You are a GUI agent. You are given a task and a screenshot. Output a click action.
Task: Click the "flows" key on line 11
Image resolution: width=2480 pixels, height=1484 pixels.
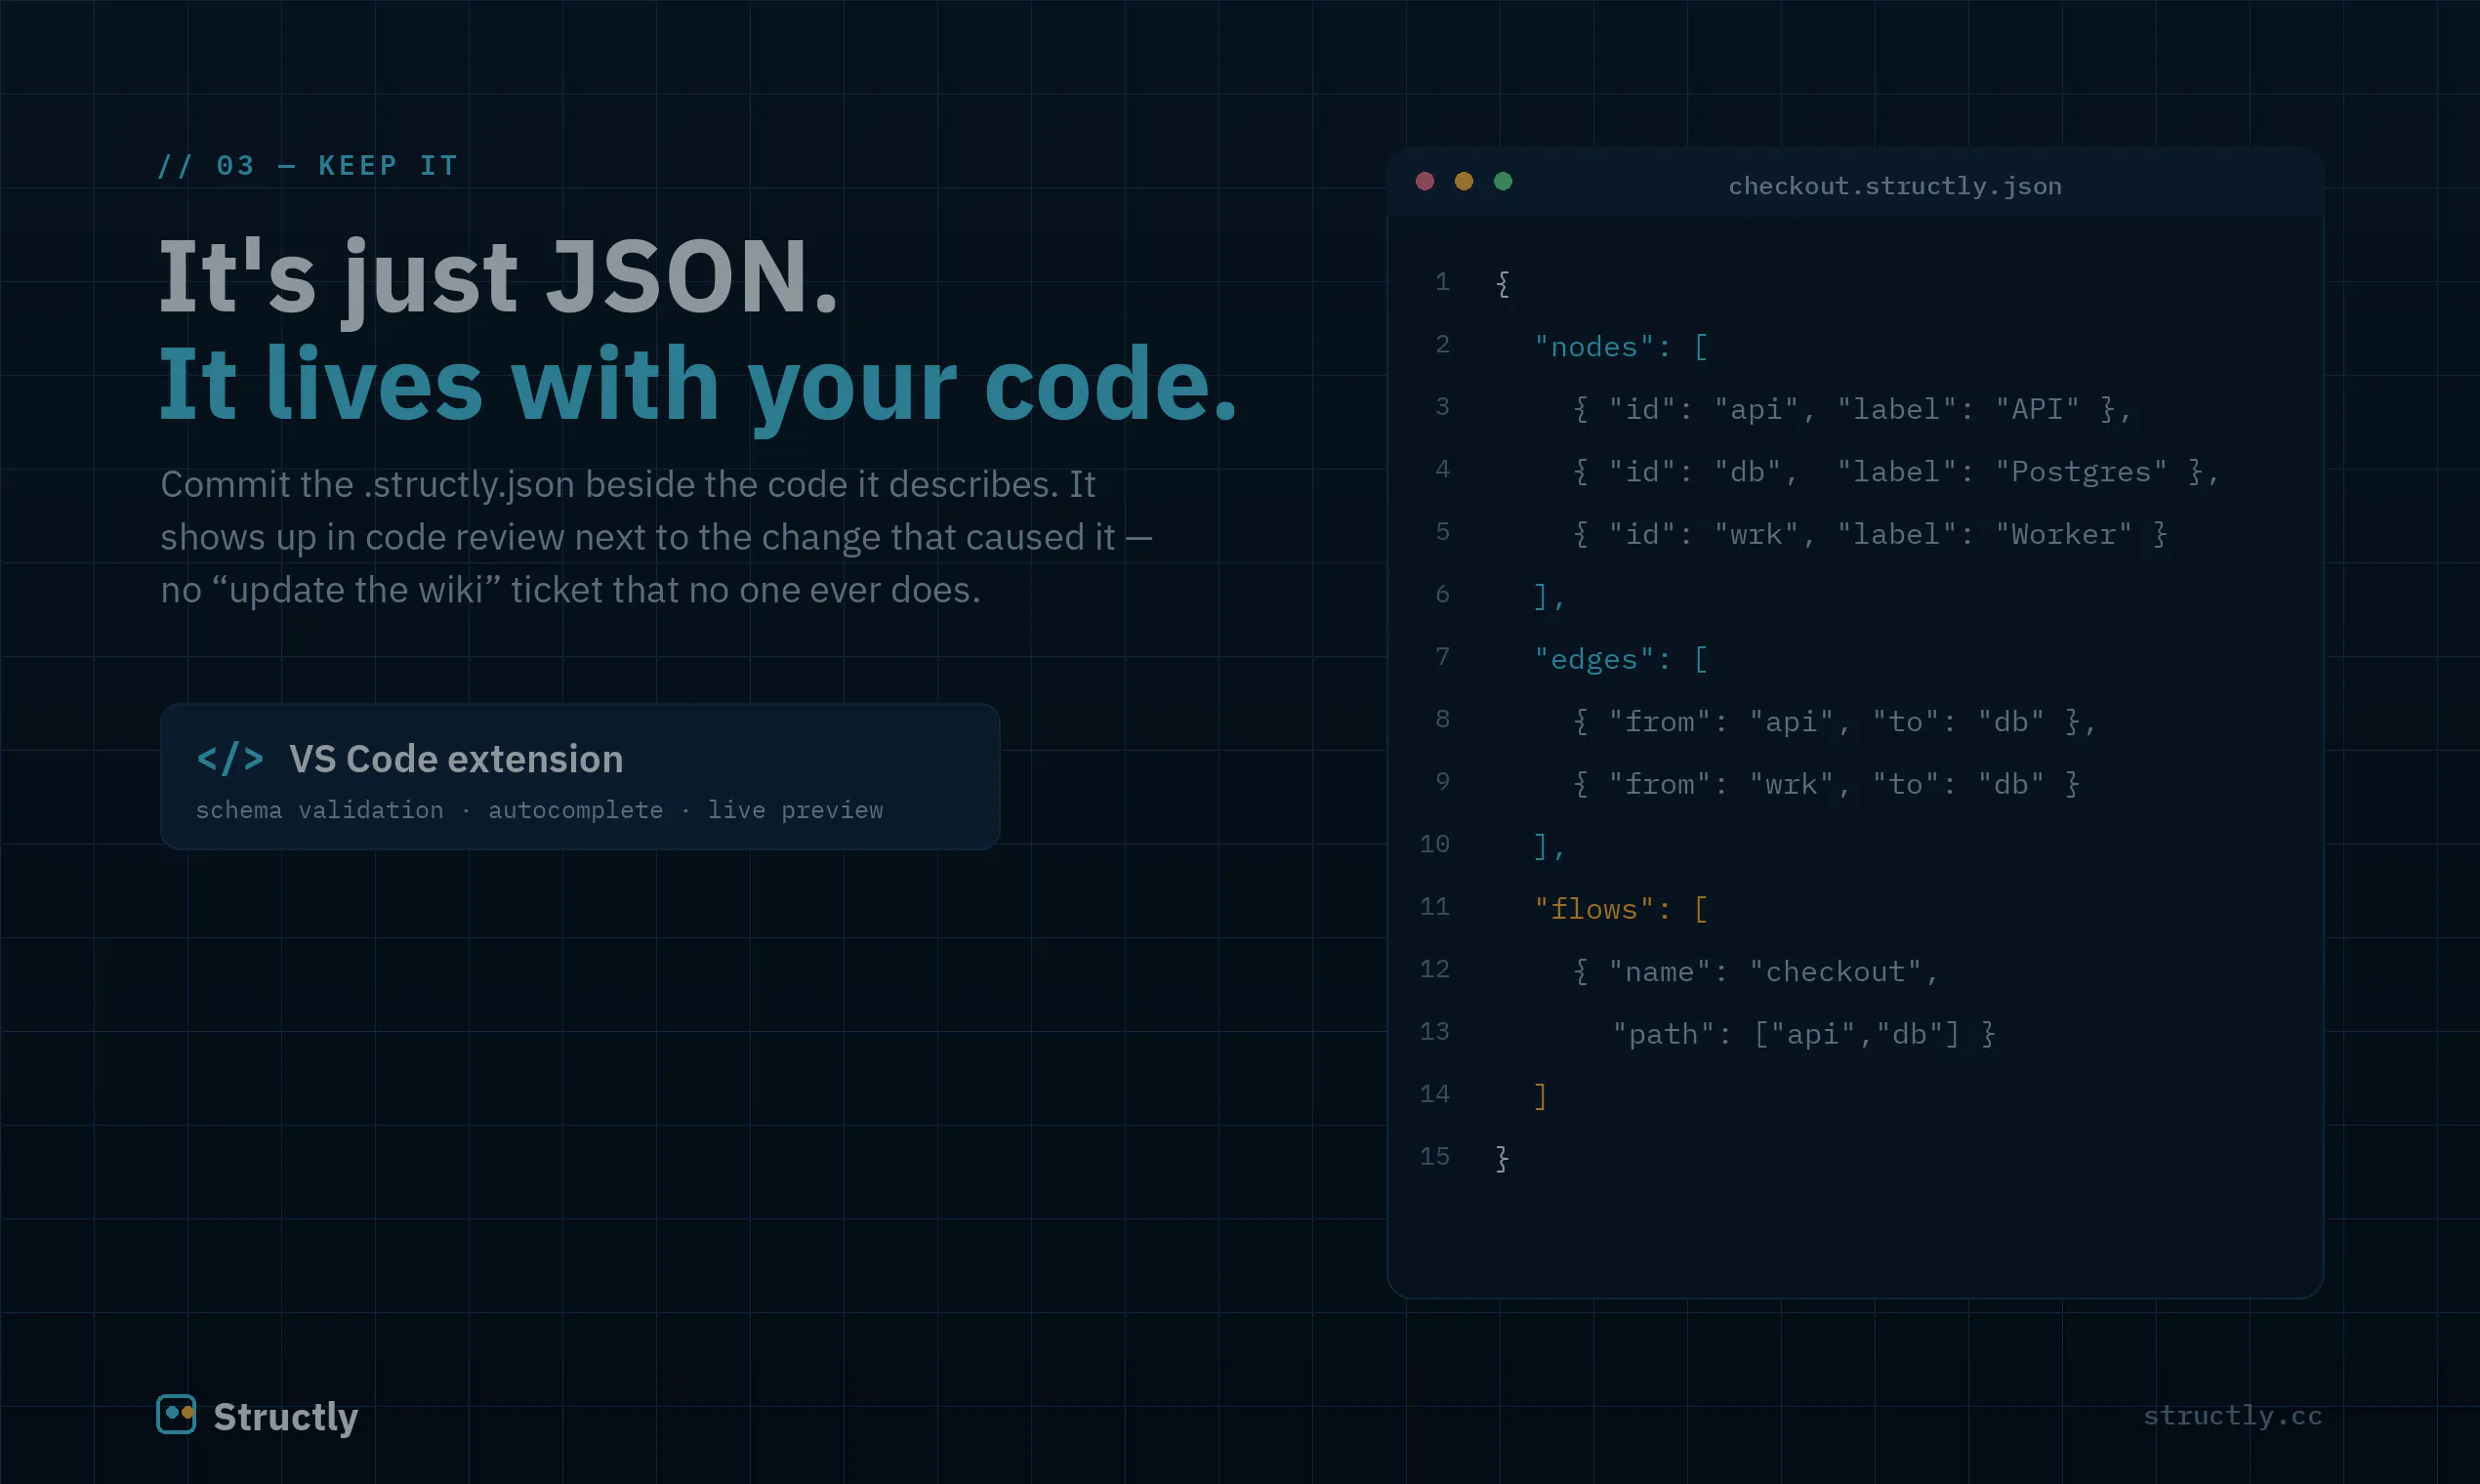pyautogui.click(x=1593, y=910)
